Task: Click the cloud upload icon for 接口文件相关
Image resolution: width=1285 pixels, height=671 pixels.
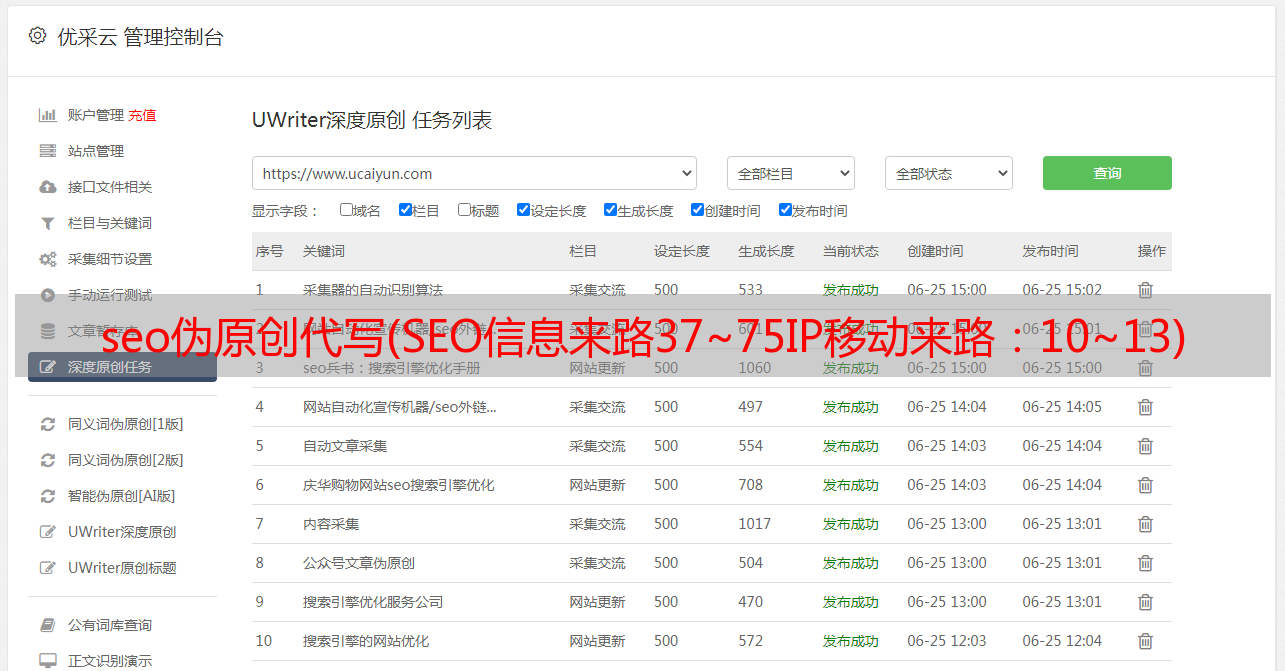Action: coord(47,187)
